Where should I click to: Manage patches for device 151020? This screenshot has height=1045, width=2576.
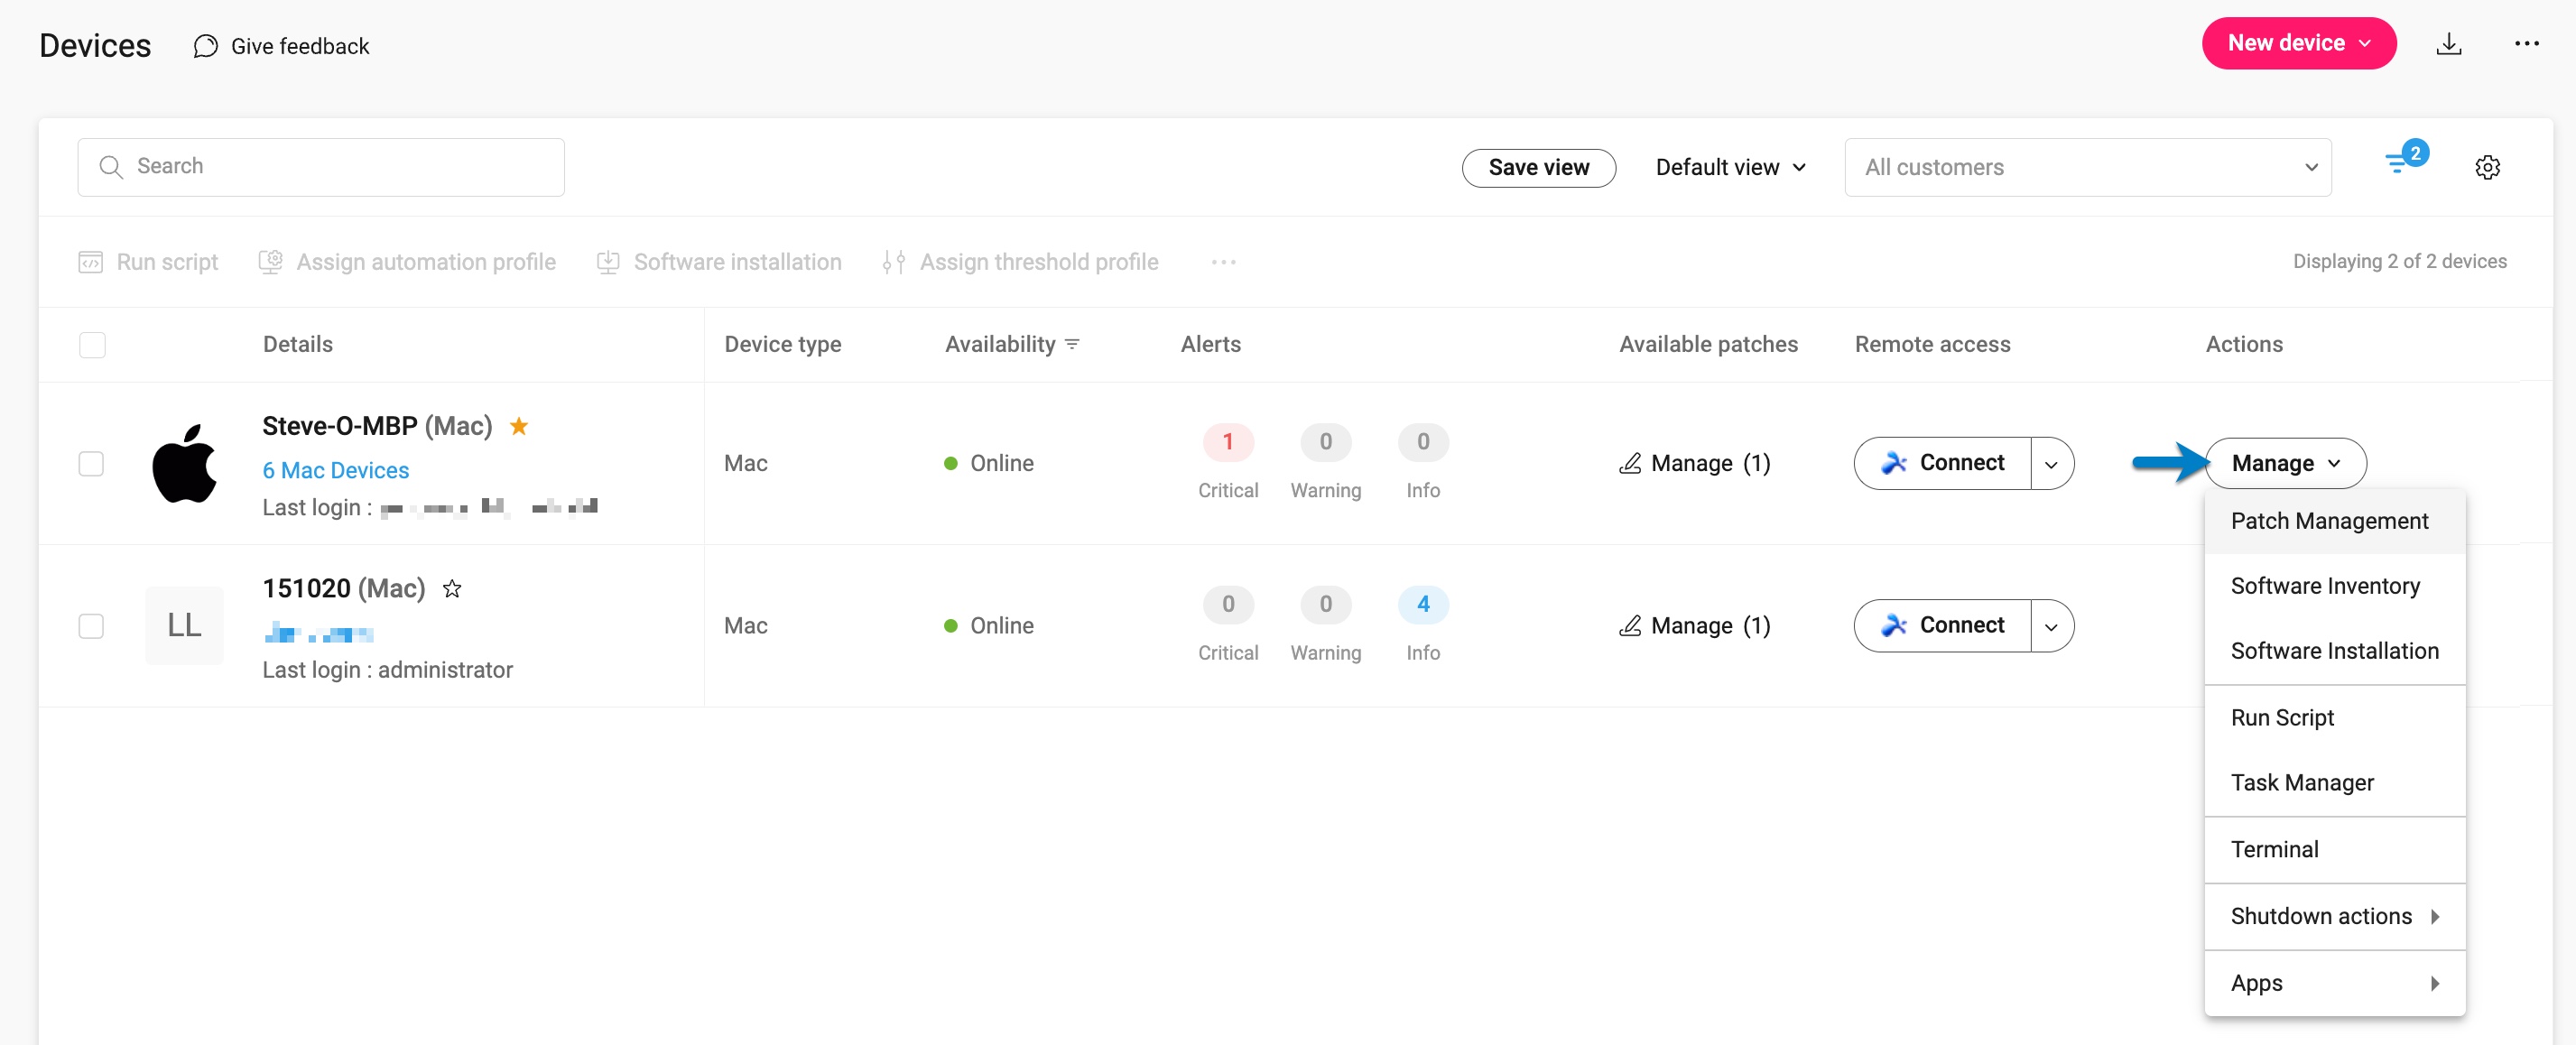[x=1694, y=625]
